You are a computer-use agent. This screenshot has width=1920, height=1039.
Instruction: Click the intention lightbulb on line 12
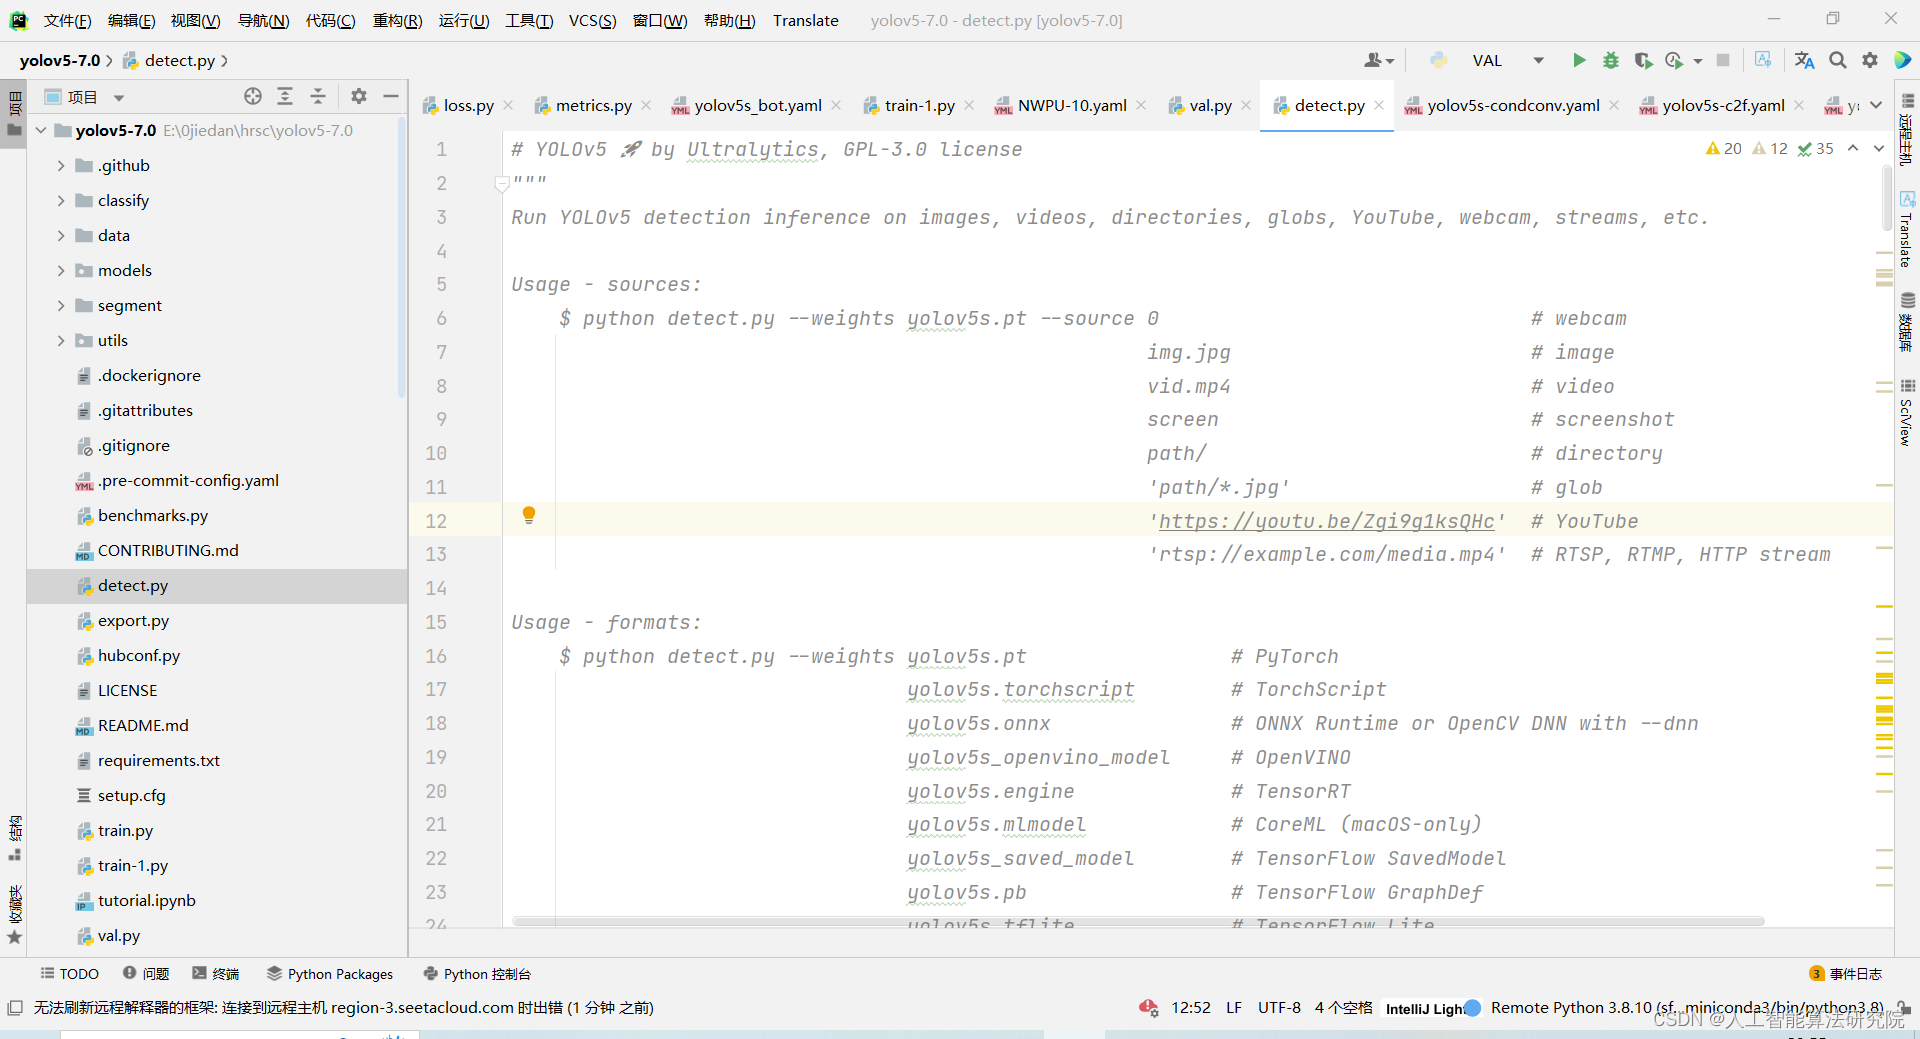(529, 516)
